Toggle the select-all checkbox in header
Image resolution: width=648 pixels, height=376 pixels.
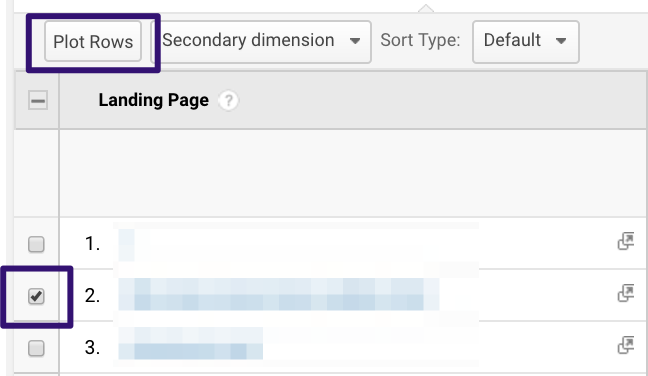(x=38, y=100)
